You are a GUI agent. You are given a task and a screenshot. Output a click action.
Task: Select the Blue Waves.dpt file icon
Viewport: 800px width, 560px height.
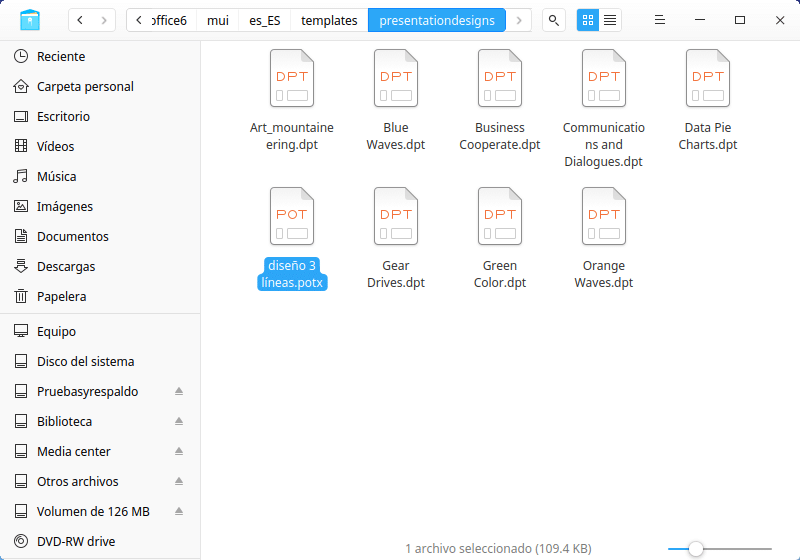pyautogui.click(x=396, y=78)
